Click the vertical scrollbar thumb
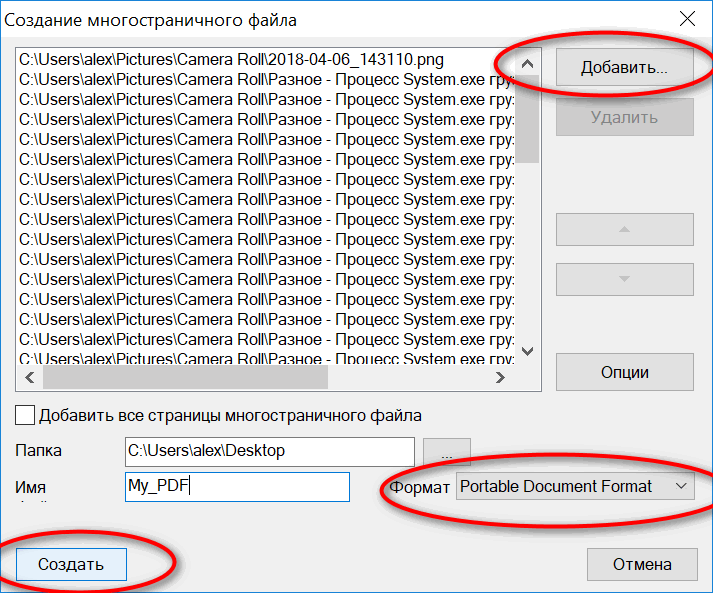 (x=529, y=110)
